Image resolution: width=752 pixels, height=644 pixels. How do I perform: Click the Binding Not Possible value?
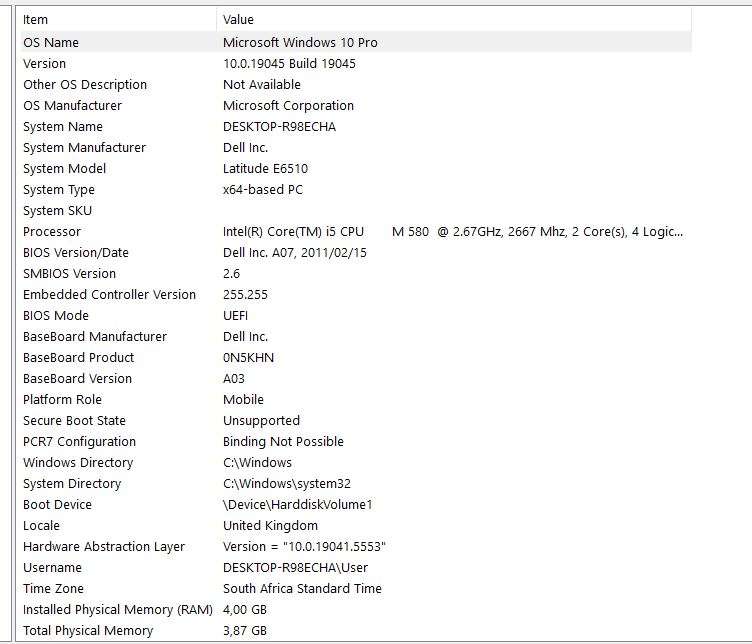pyautogui.click(x=283, y=442)
